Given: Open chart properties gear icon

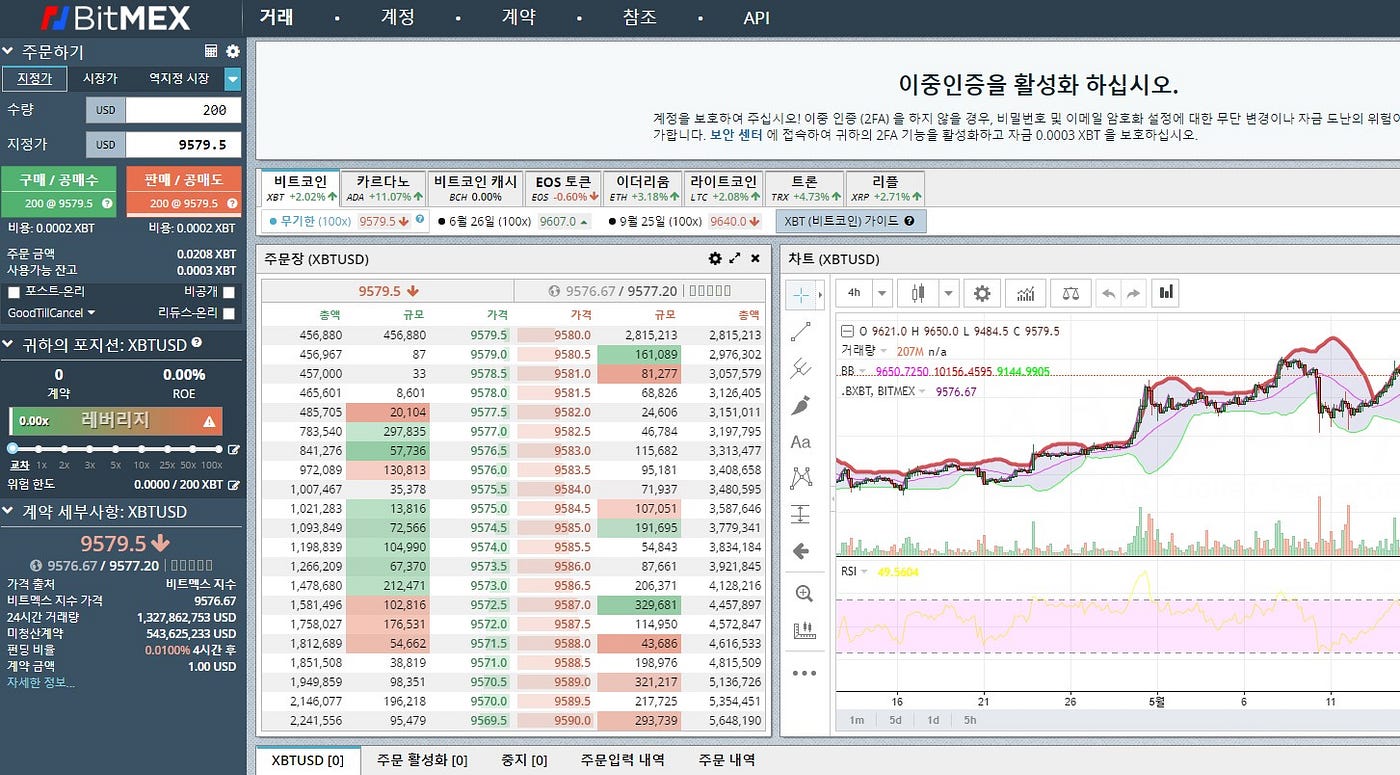Looking at the screenshot, I should pyautogui.click(x=982, y=293).
